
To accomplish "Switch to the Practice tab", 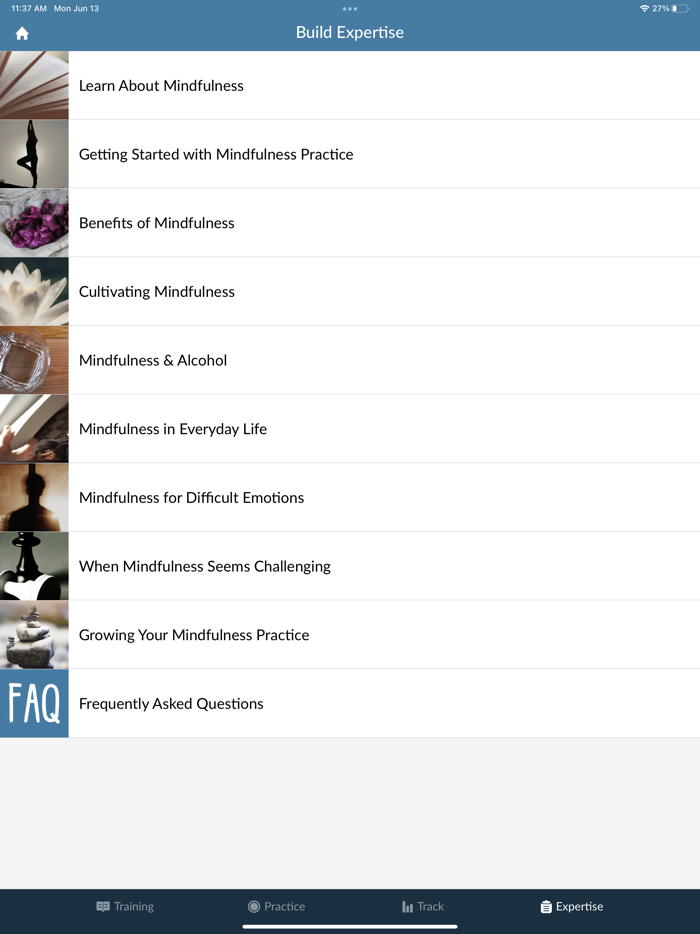I will click(276, 907).
